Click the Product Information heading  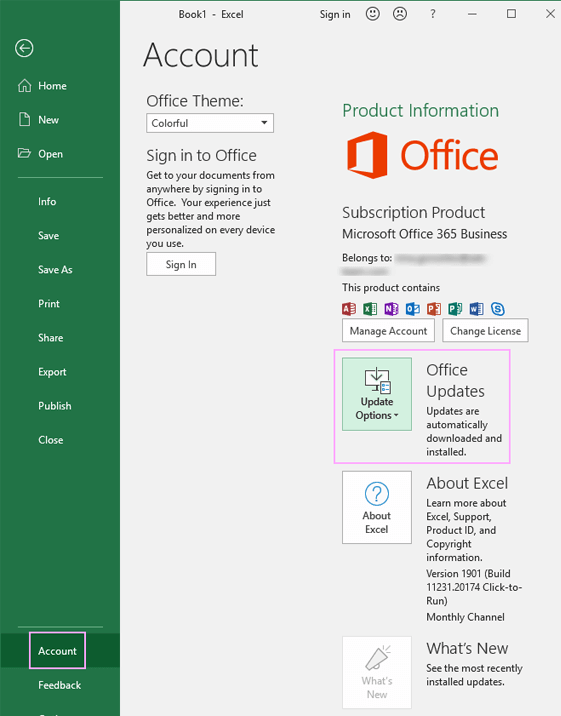coord(420,111)
